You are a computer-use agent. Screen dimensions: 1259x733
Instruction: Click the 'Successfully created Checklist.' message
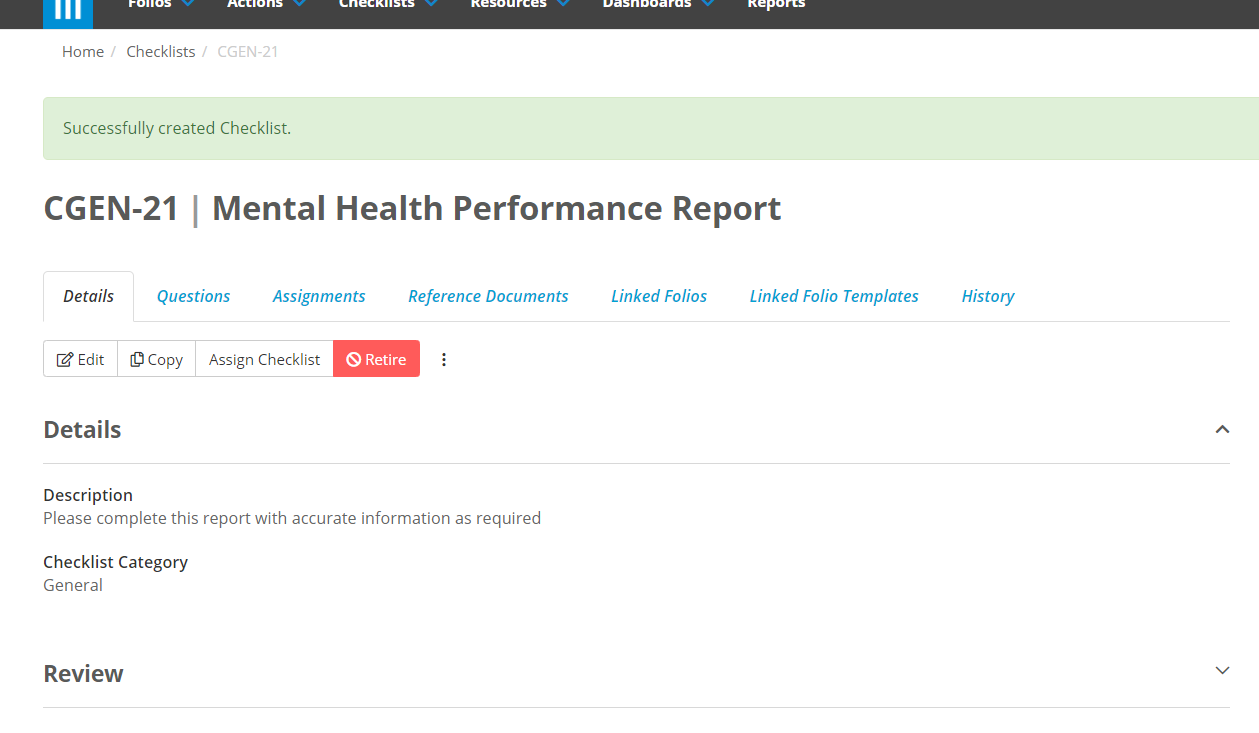pyautogui.click(x=177, y=128)
